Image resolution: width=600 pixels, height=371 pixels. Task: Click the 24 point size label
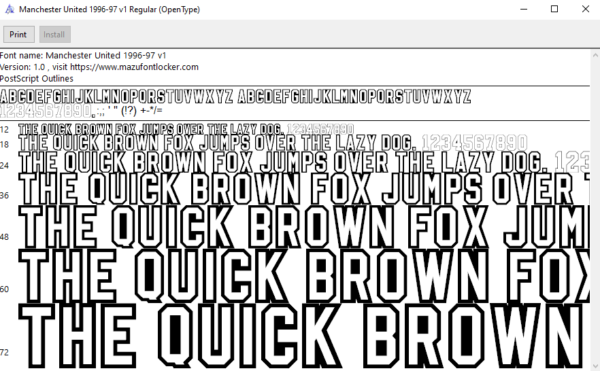point(5,166)
